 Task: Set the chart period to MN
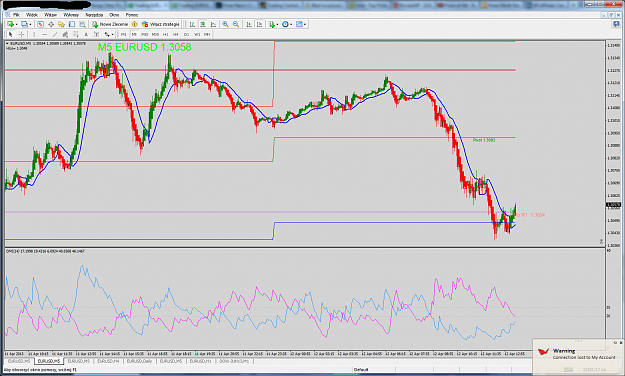(x=207, y=34)
